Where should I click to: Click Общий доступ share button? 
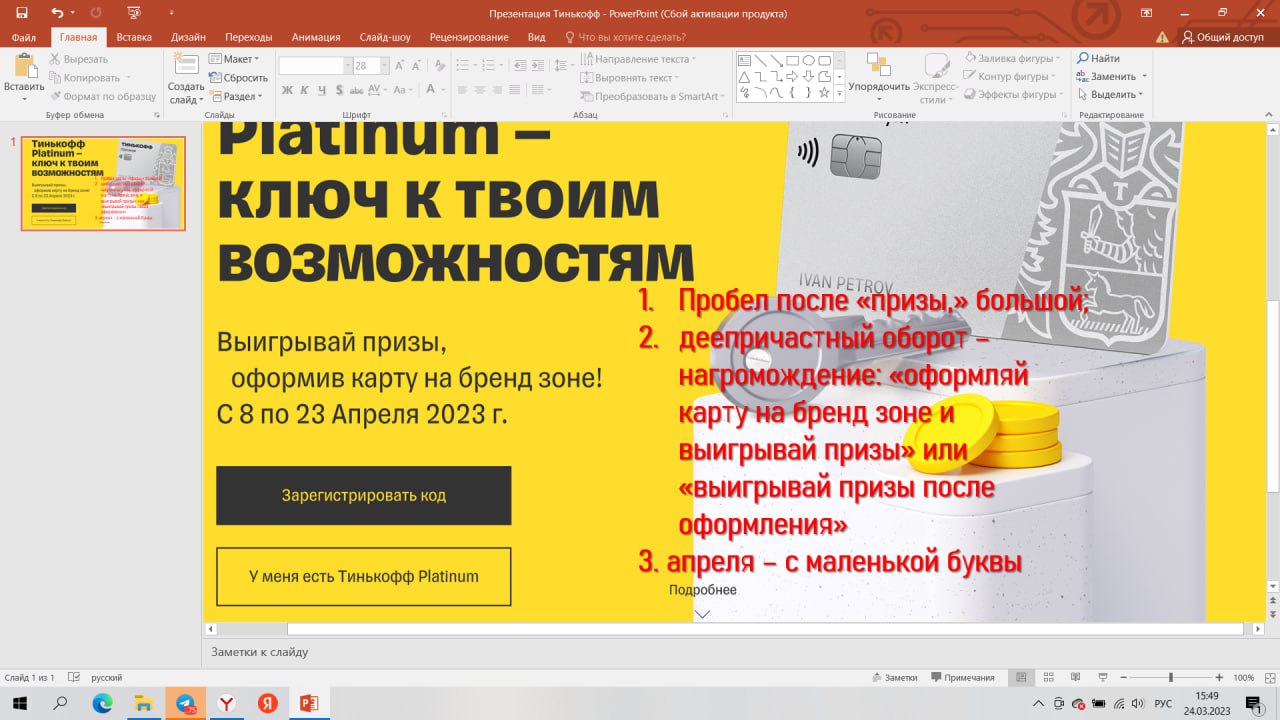click(1223, 37)
